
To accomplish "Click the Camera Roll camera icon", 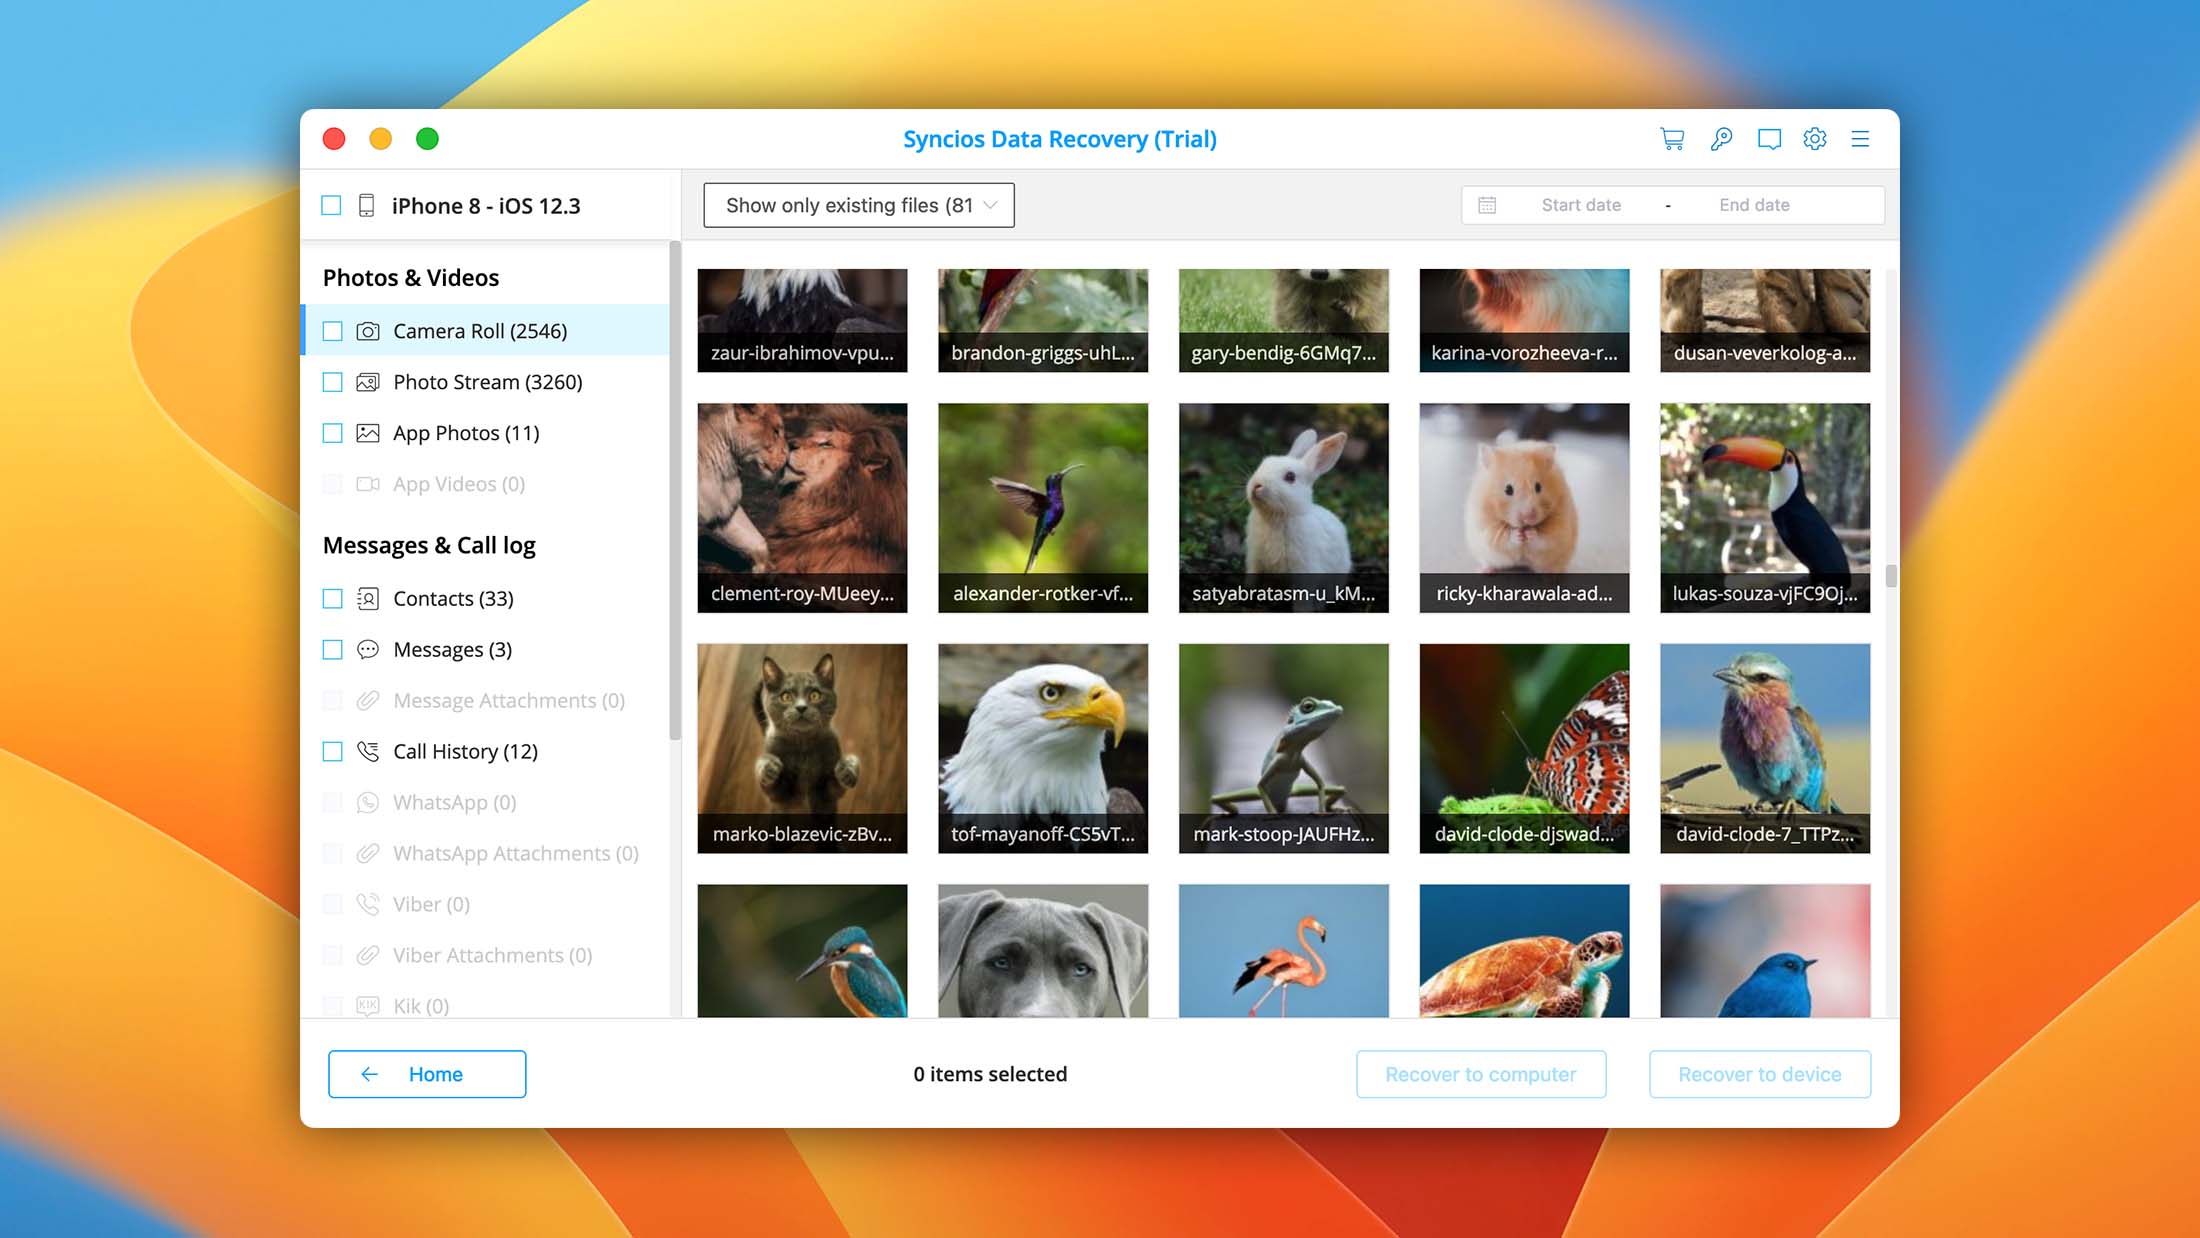I will pos(368,331).
